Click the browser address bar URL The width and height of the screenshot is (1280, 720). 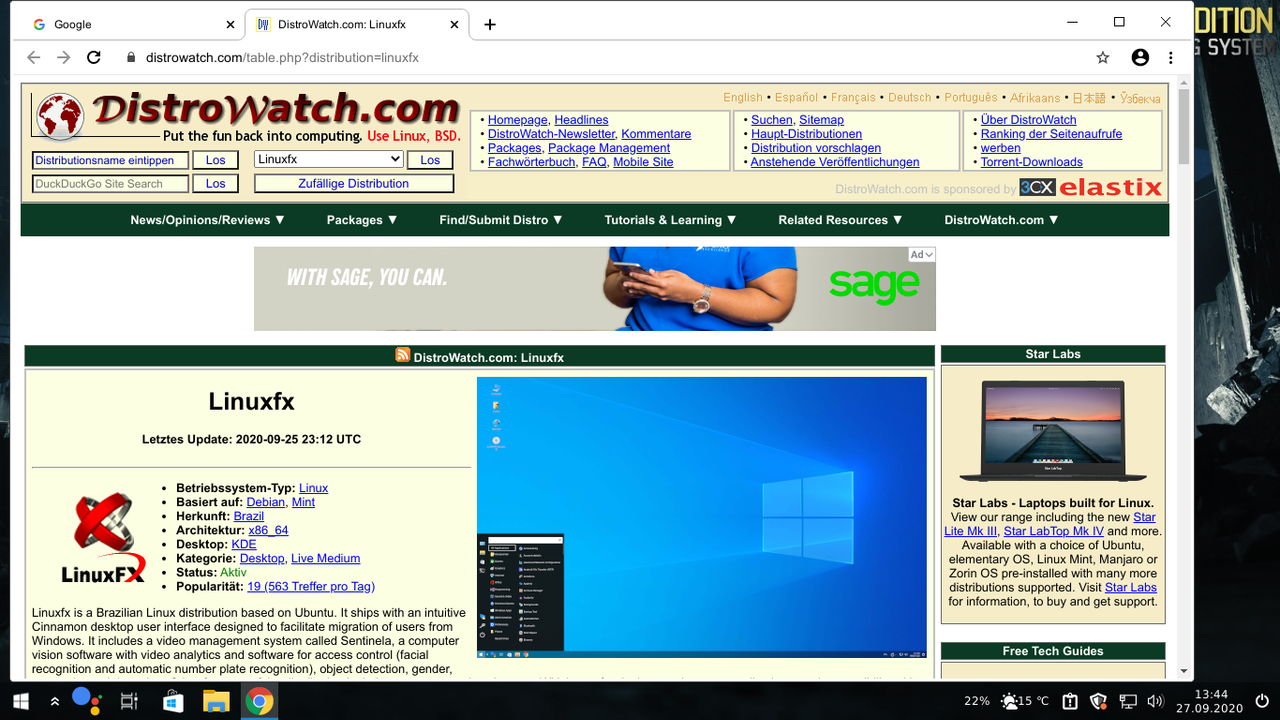coord(282,58)
